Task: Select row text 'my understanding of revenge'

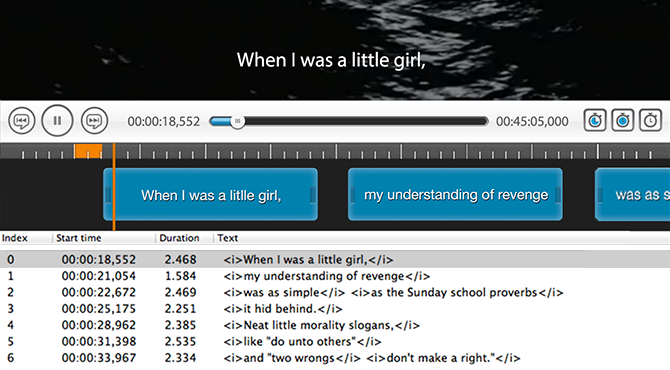Action: pos(324,276)
